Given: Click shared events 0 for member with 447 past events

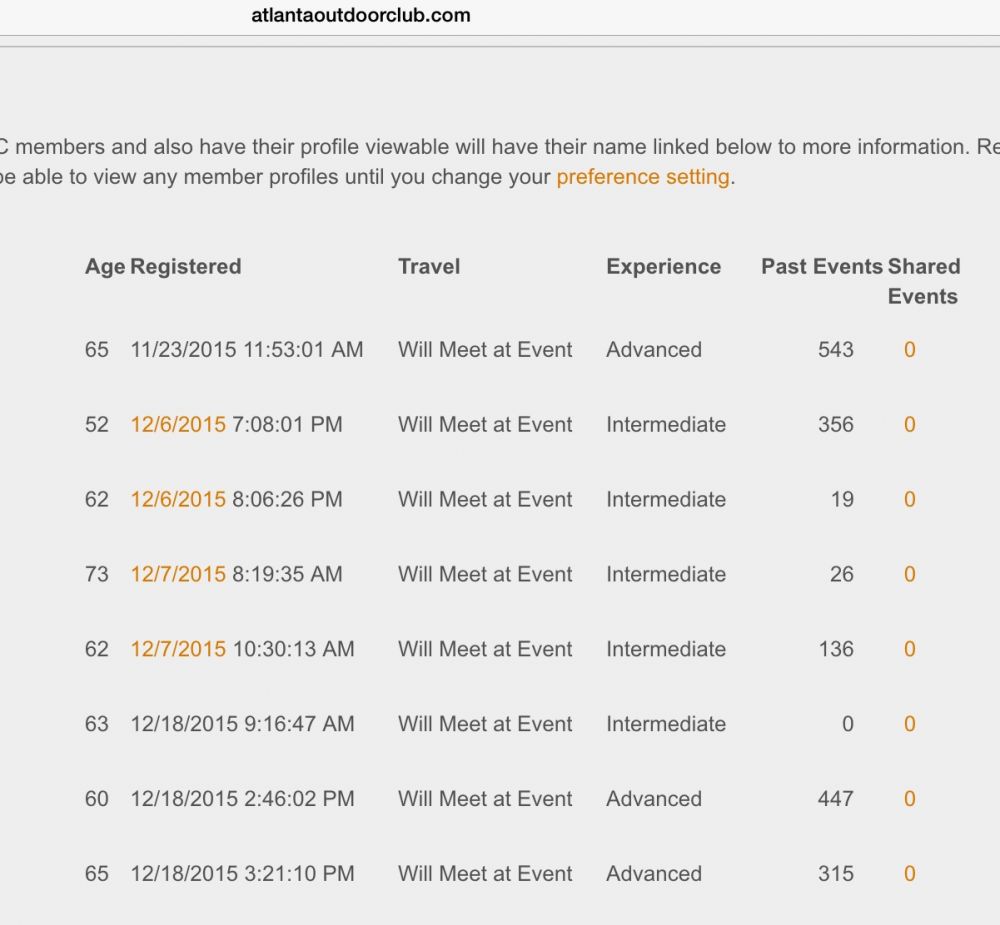Looking at the screenshot, I should [909, 800].
